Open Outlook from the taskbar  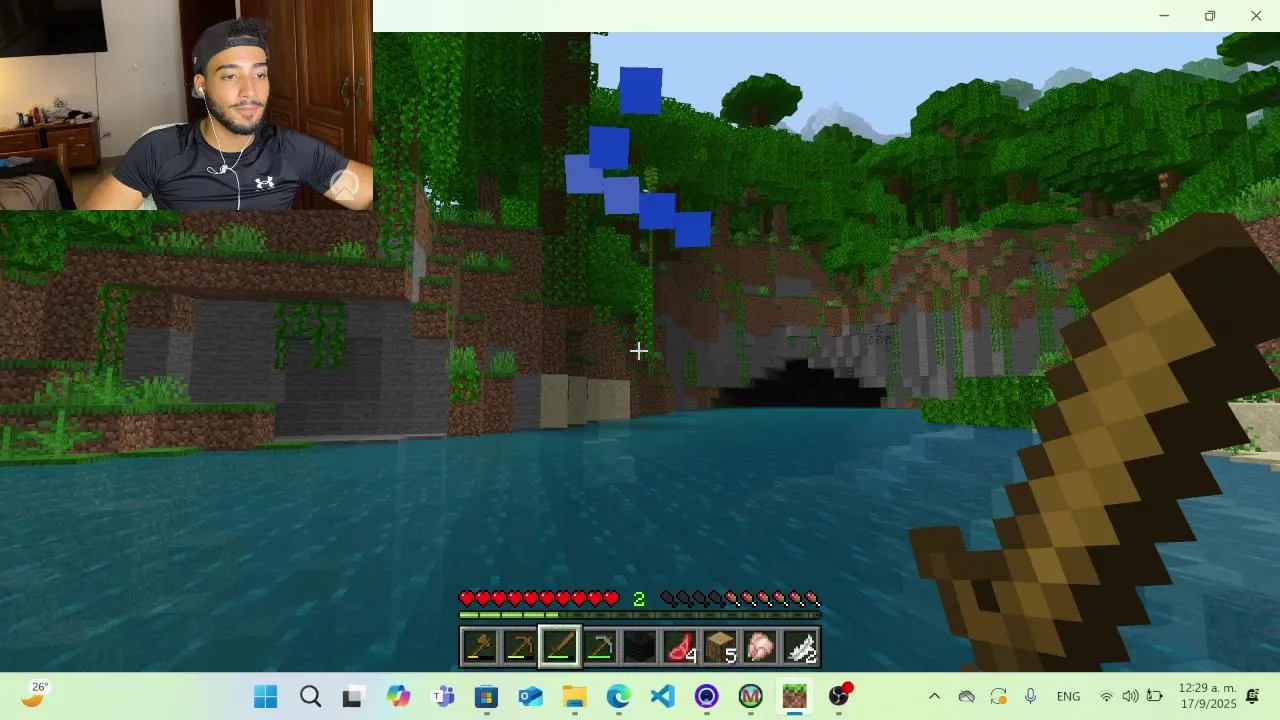530,697
